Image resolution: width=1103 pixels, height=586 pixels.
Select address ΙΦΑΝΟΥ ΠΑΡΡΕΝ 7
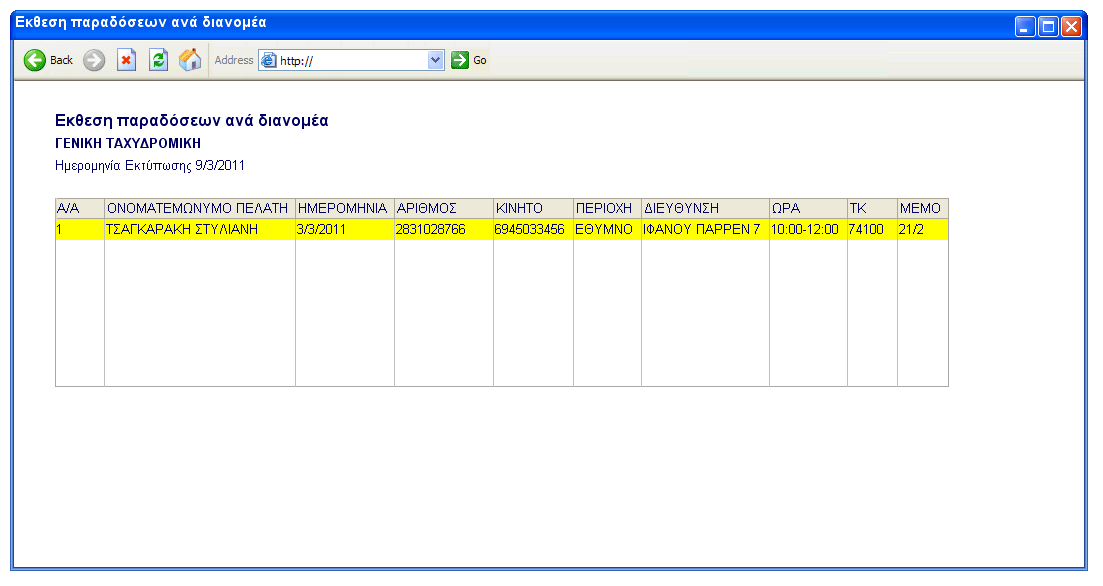tap(706, 229)
